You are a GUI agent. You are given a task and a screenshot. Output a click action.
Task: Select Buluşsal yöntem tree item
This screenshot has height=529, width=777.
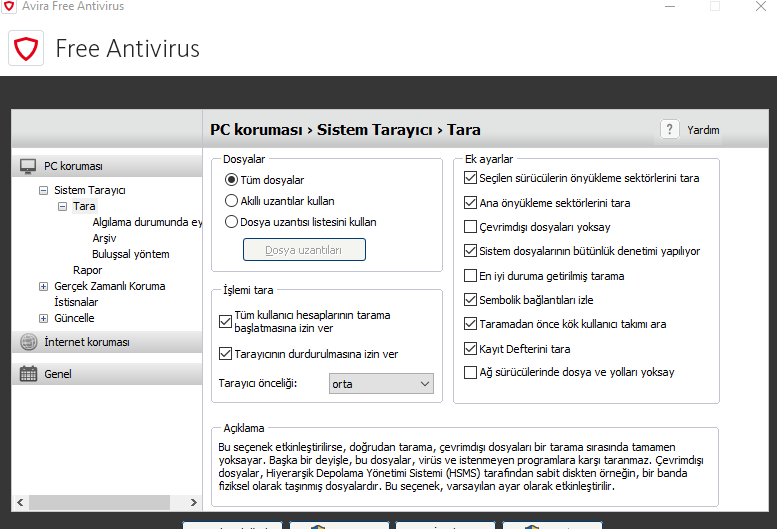click(x=131, y=254)
